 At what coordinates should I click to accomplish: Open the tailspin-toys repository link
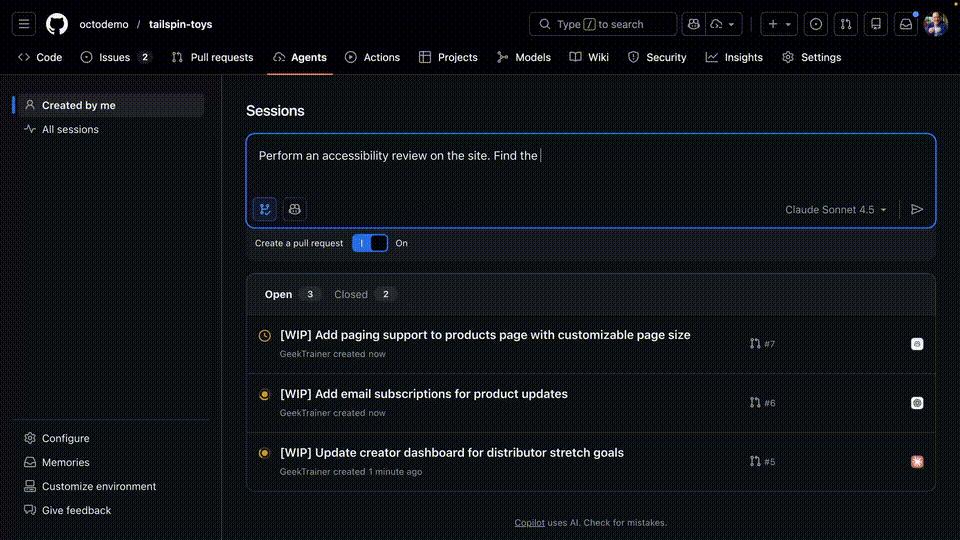181,24
